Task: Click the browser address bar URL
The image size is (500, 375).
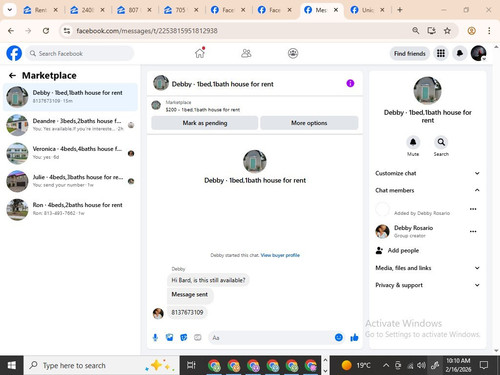Action: coord(147,31)
